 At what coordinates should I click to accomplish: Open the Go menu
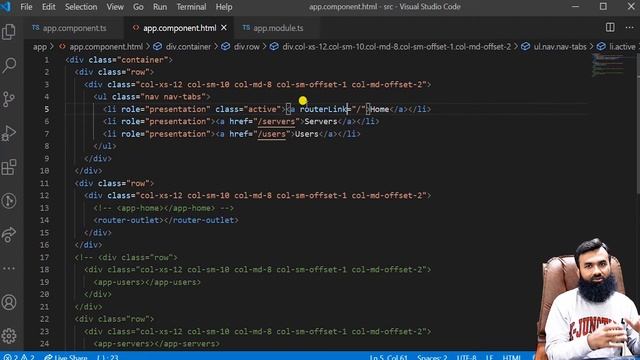pyautogui.click(x=138, y=7)
